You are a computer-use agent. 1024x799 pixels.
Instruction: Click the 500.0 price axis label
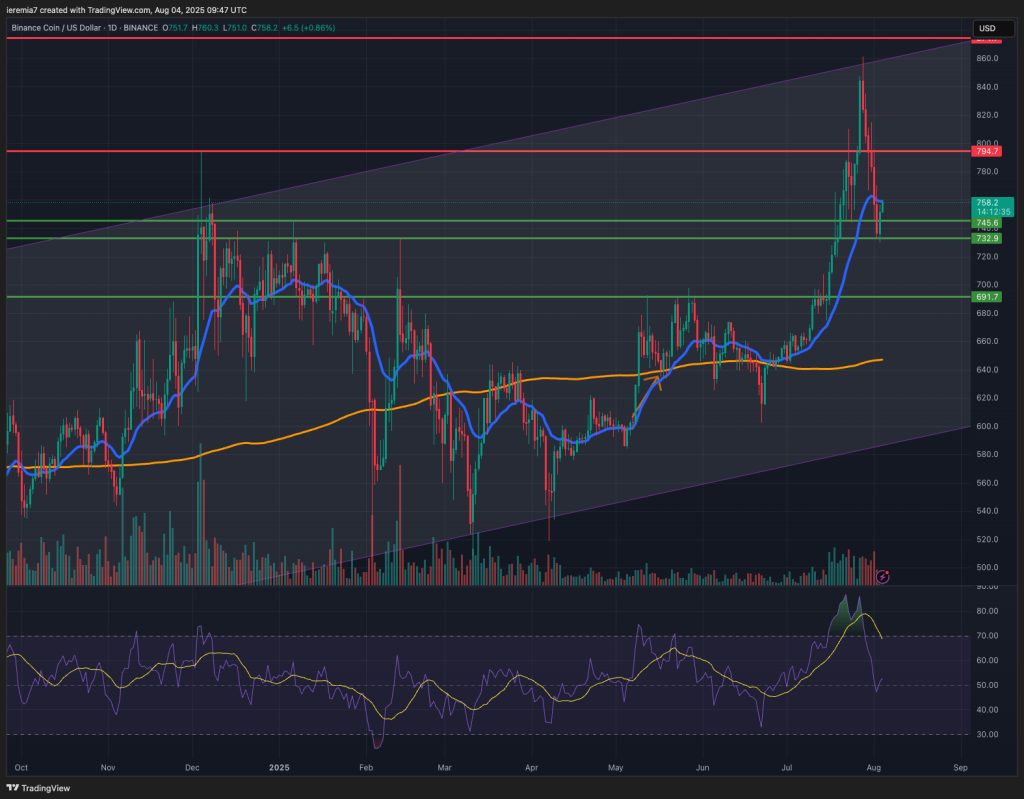click(987, 567)
